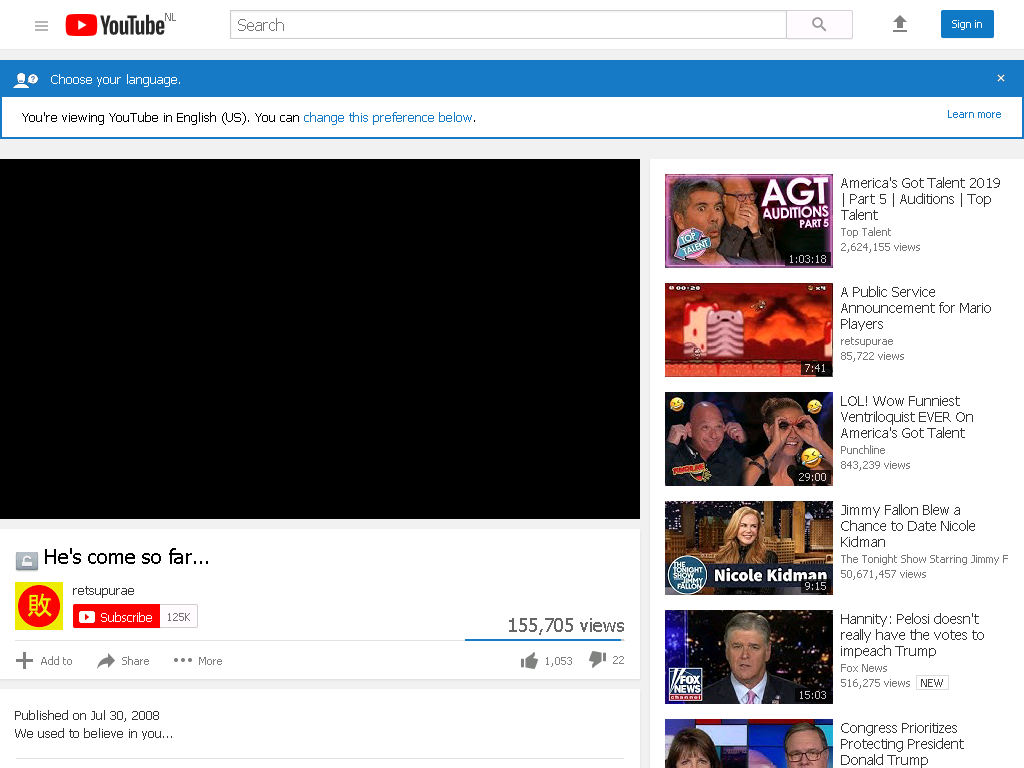Click the black video player area
Viewport: 1024px width, 768px height.
[x=320, y=339]
